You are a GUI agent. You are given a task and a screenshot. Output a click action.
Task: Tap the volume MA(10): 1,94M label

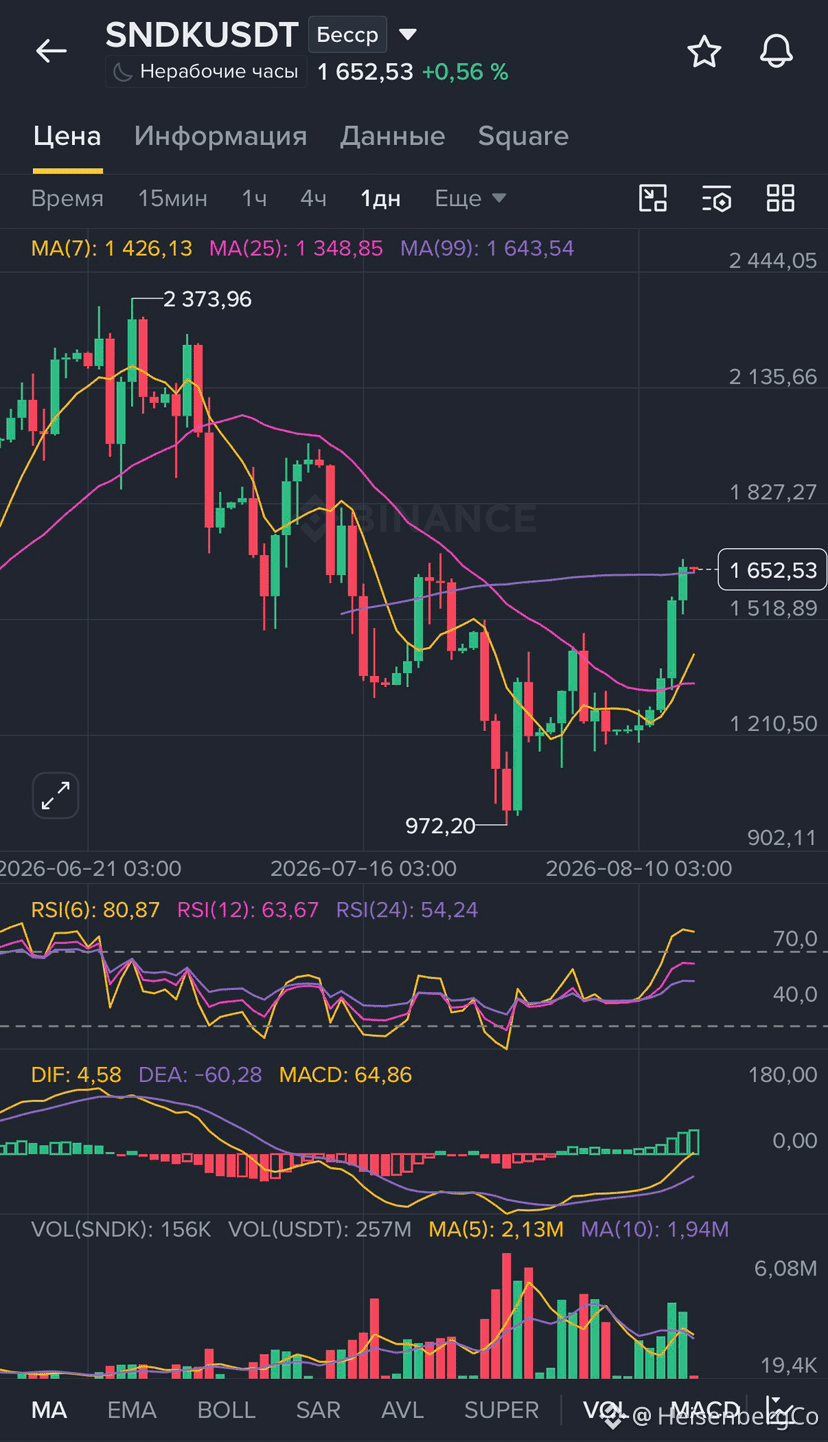(655, 1228)
